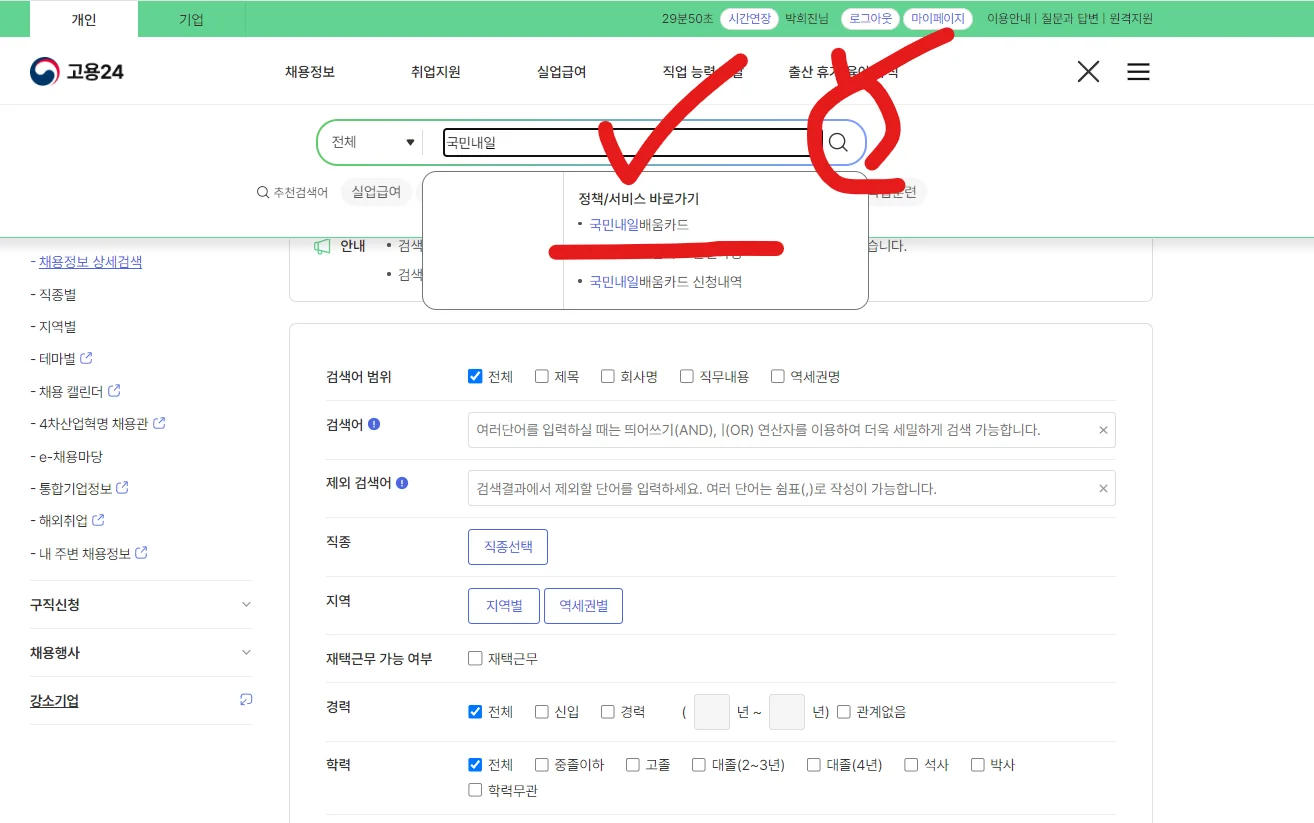
Task: Click the 역세권별 button
Action: (584, 606)
